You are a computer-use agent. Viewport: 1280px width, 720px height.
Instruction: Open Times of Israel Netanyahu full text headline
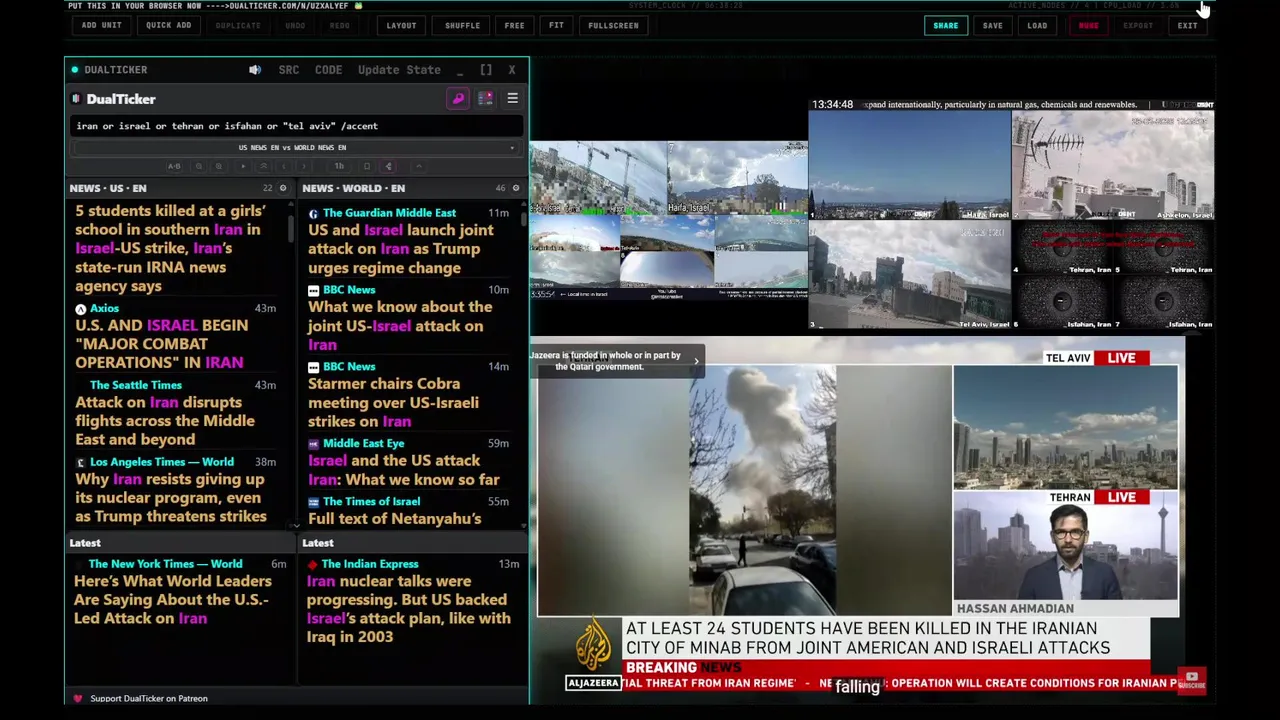tap(394, 518)
